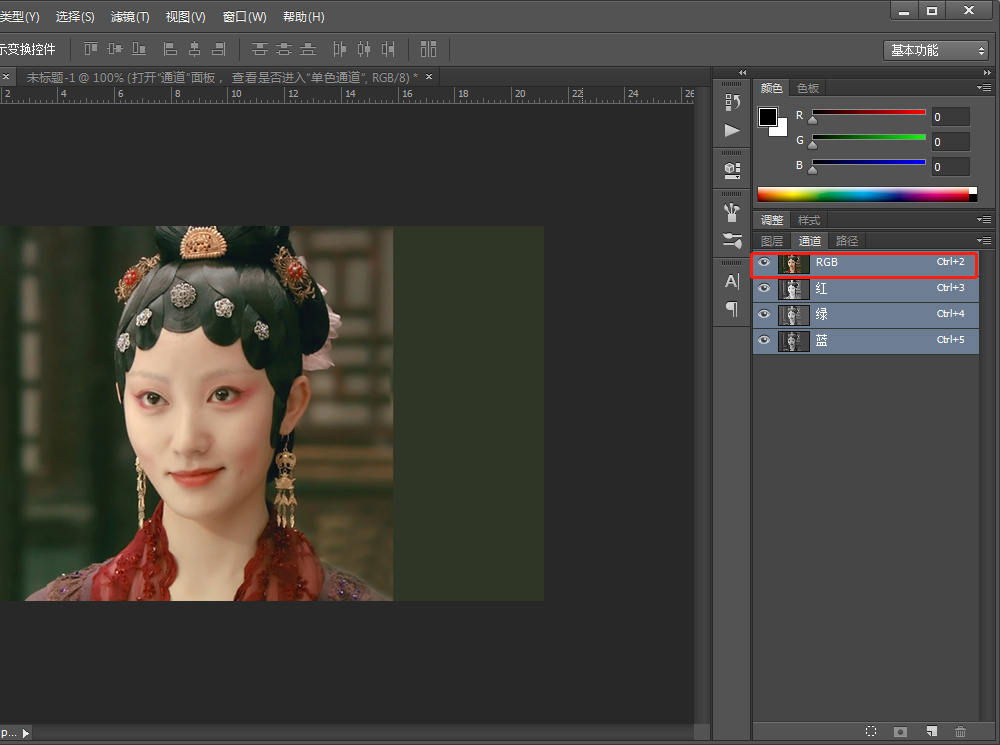The image size is (1000, 745).
Task: Click Distribute Bottom Edges icon
Action: [308, 48]
